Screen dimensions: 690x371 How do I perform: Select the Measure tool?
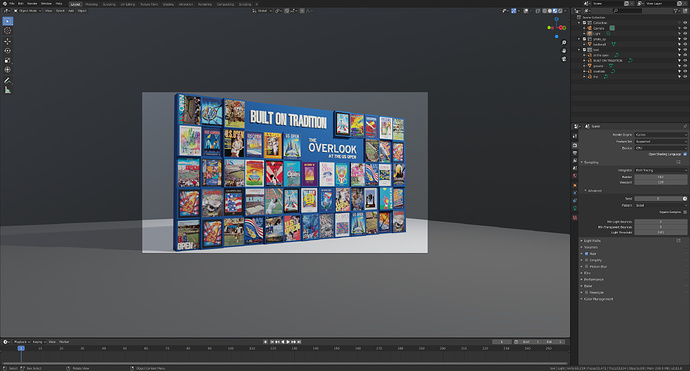pyautogui.click(x=7, y=90)
